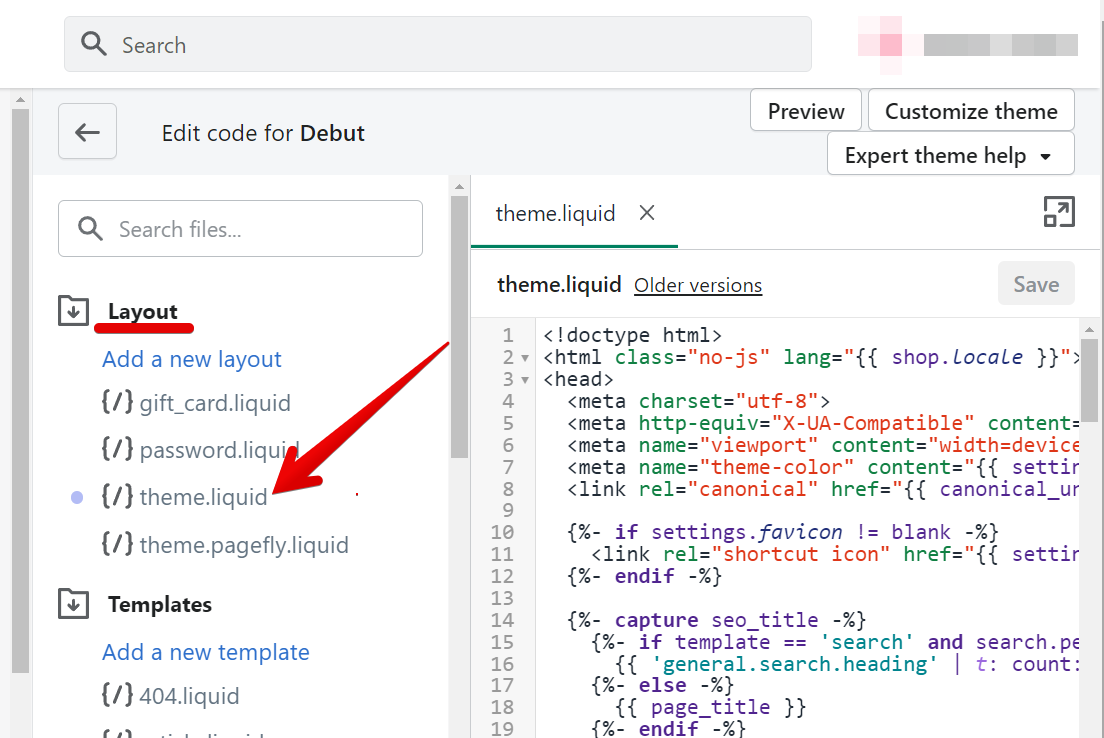Click Add a new layout
Image resolution: width=1104 pixels, height=738 pixels.
point(191,359)
